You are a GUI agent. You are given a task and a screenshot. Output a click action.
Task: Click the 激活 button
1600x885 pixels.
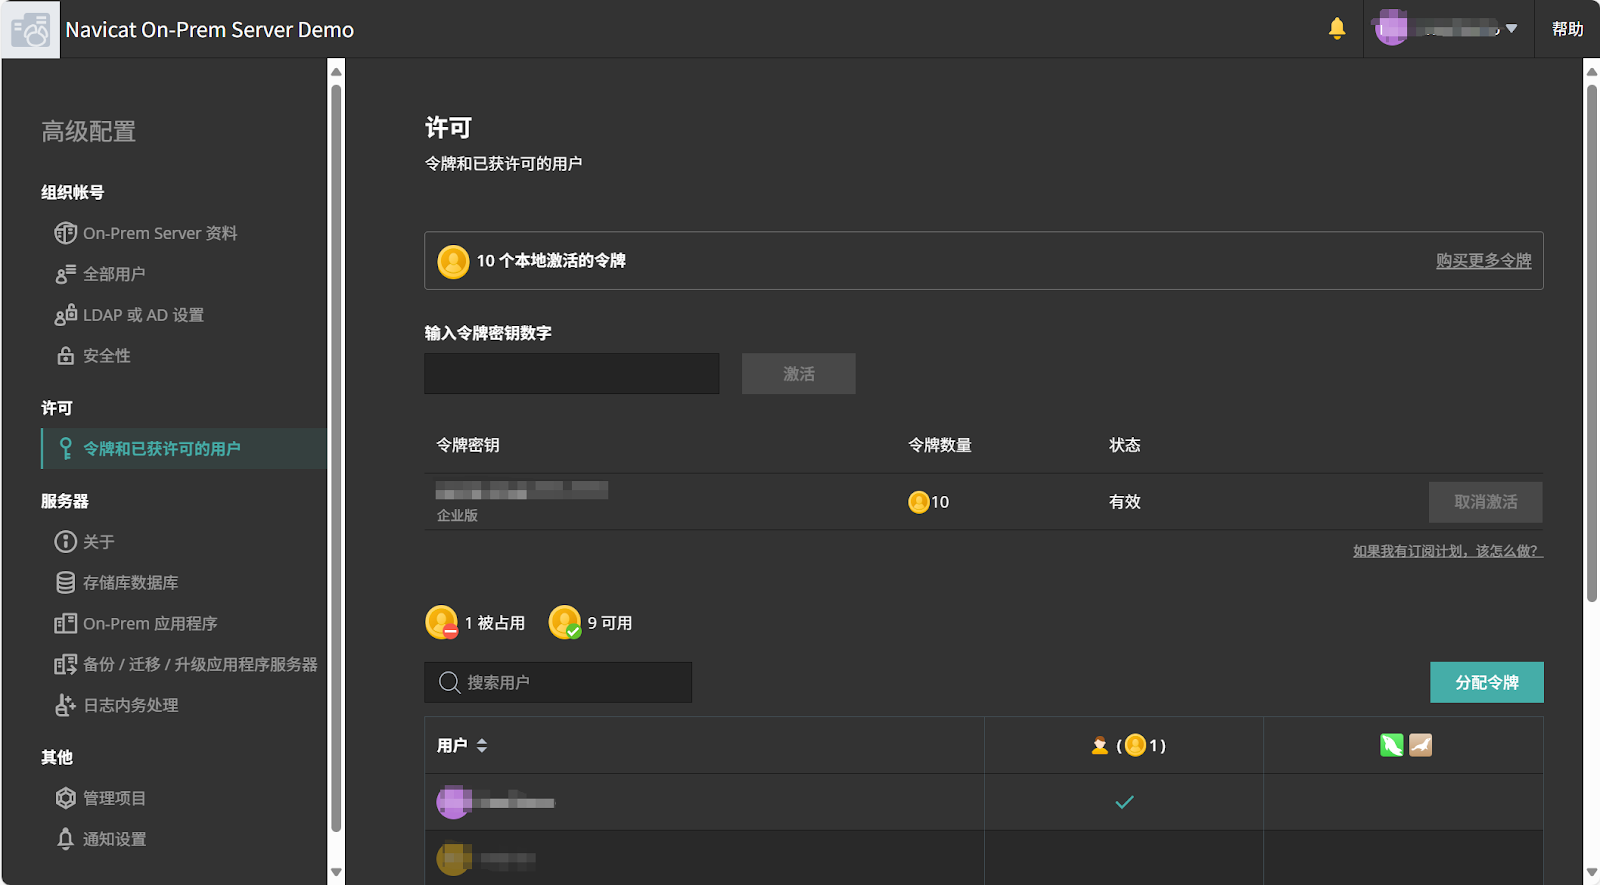tap(798, 373)
